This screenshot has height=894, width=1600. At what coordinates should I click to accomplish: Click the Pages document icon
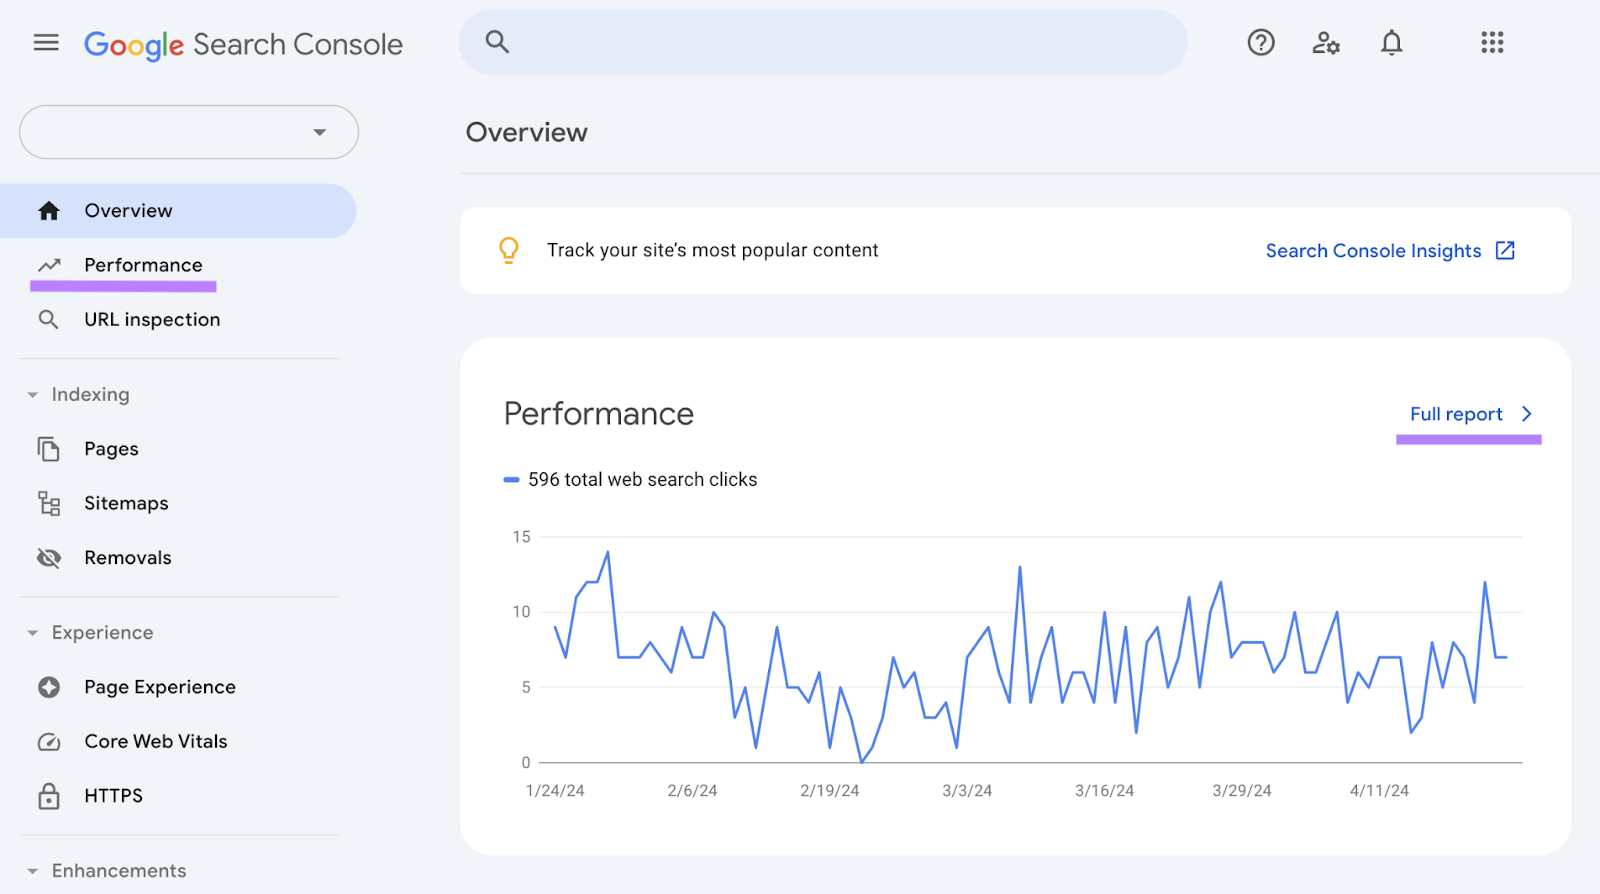click(x=48, y=449)
